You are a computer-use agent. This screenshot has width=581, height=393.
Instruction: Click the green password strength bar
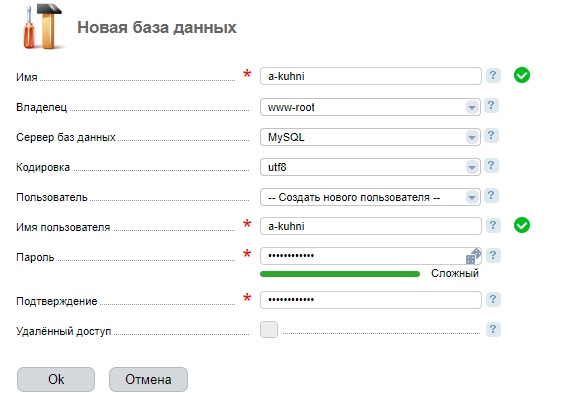[340, 274]
